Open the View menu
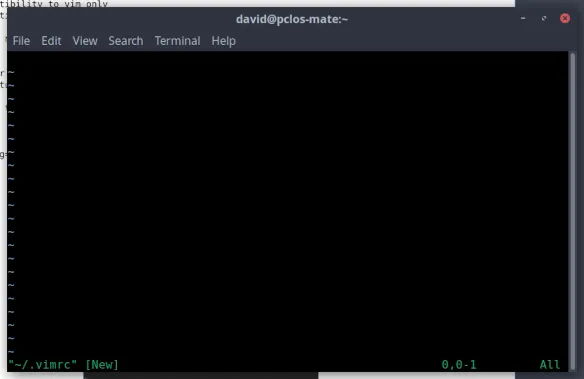 85,41
